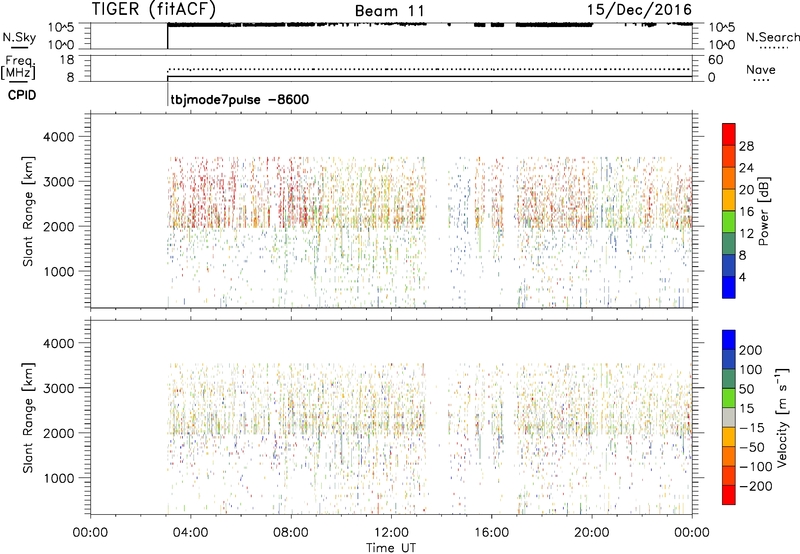Screen dimensions: 800x554
Task: Click the 'tbjmode7pulse -8600' mode text
Action: [240, 99]
